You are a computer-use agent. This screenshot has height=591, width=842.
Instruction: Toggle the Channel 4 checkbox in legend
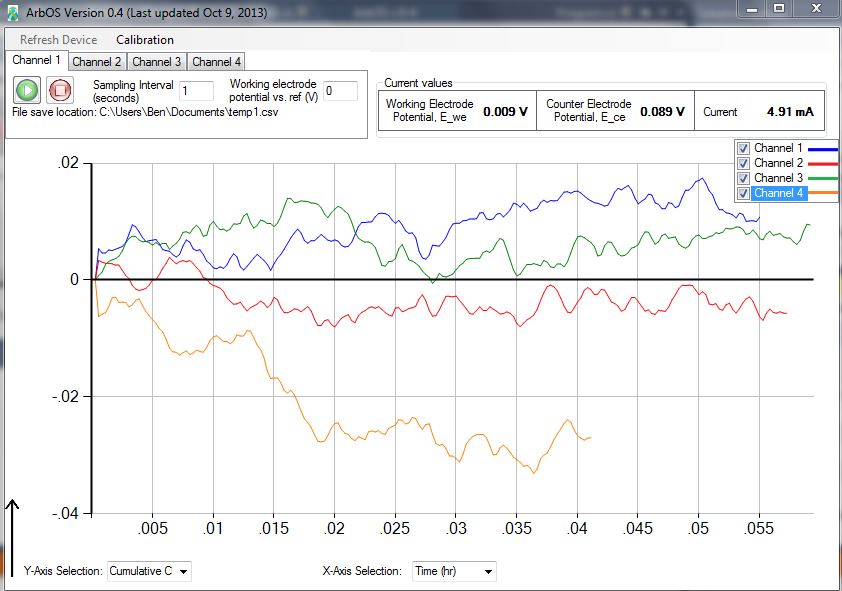click(x=743, y=193)
